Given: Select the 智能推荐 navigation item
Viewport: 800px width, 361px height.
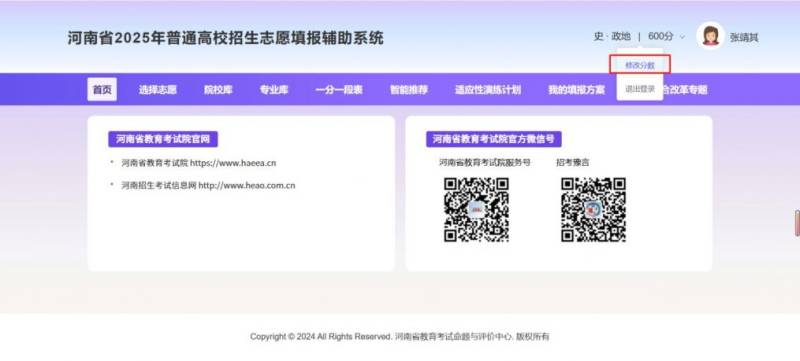Looking at the screenshot, I should click(409, 90).
